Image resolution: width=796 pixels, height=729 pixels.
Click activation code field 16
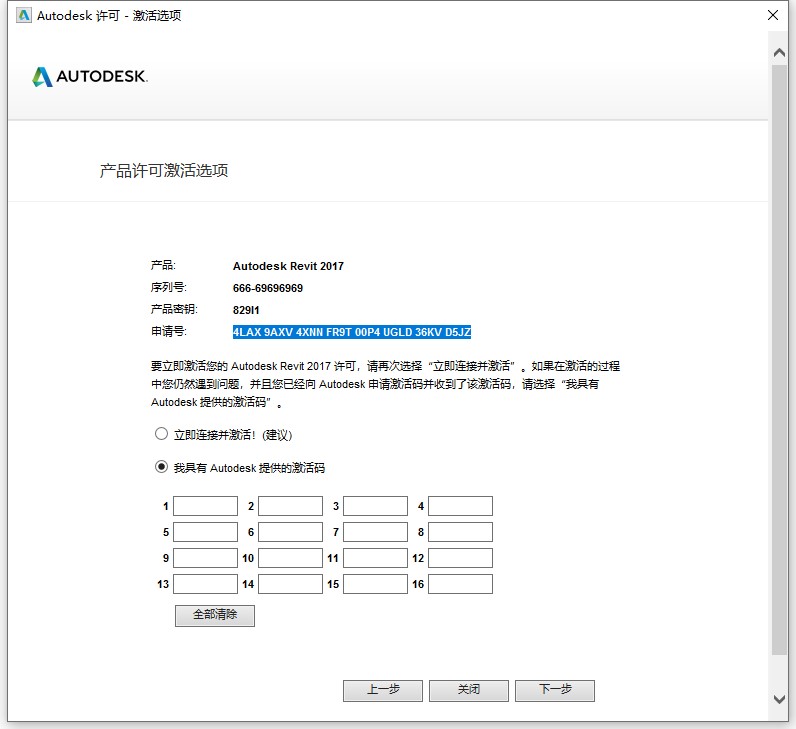[x=460, y=584]
